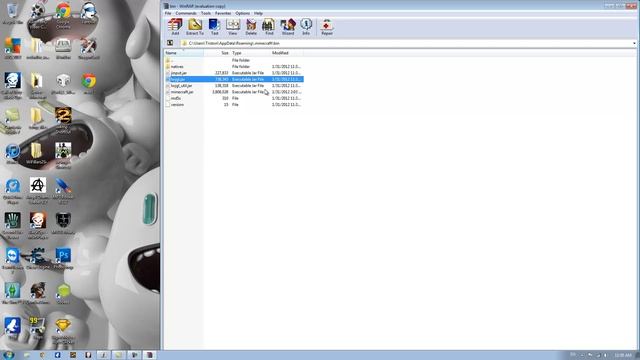Click the yellow gem desktop icon
Viewport: 640px width, 360px height.
pyautogui.click(x=63, y=331)
